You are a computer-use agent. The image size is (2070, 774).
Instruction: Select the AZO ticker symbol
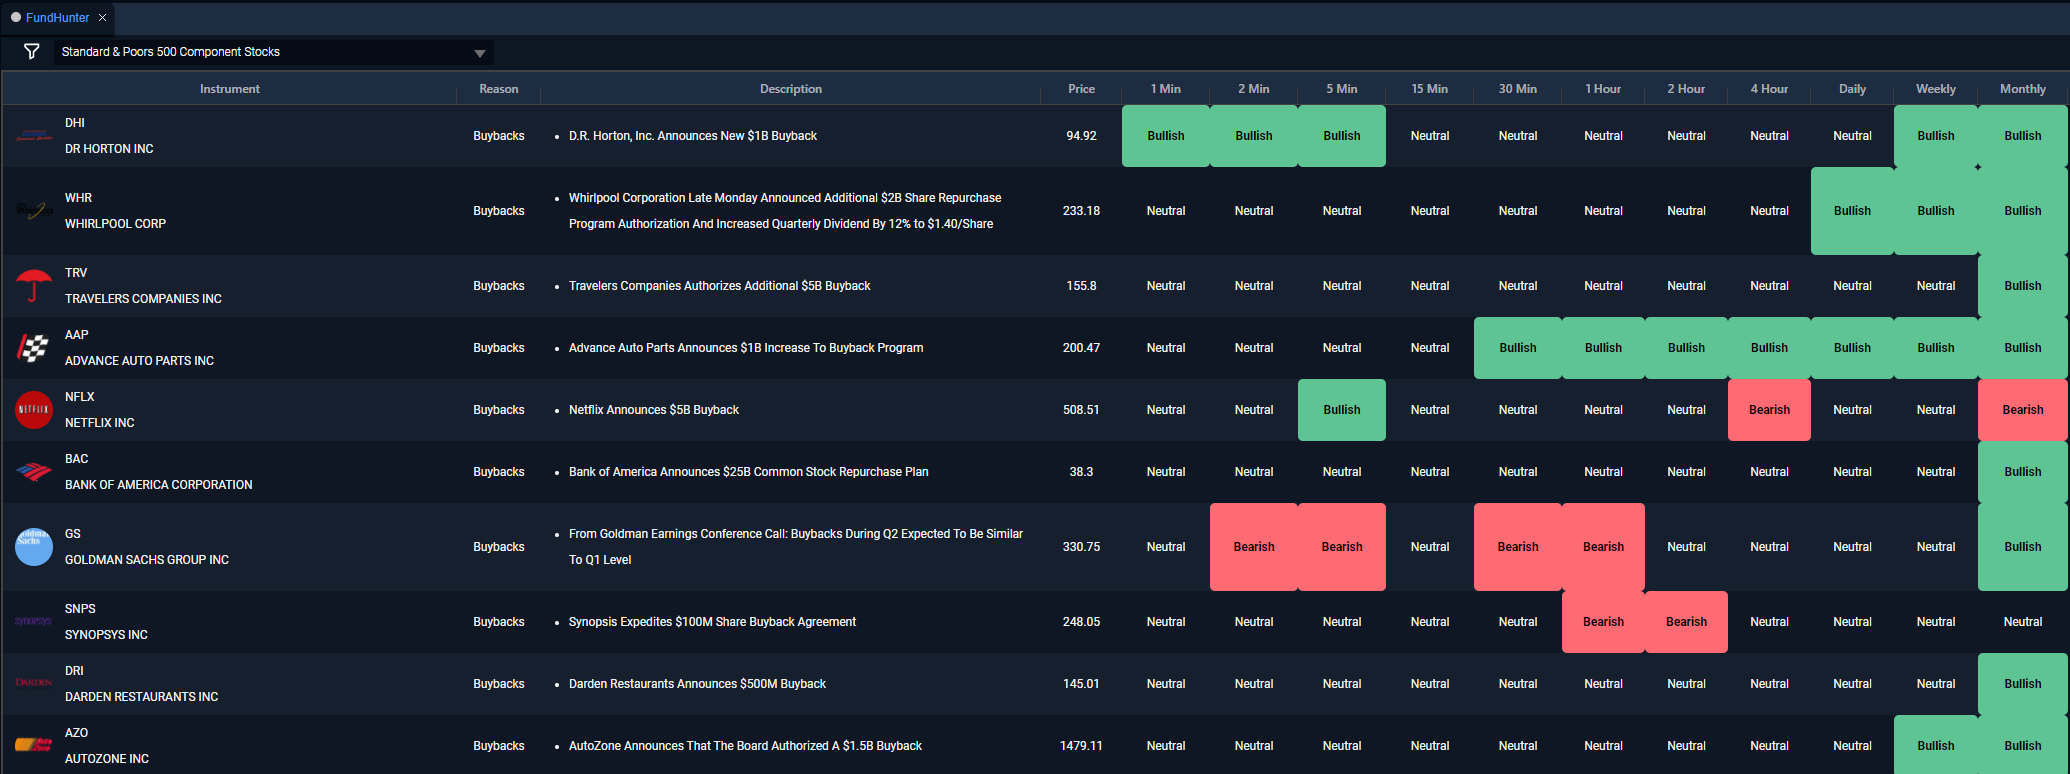tap(76, 733)
